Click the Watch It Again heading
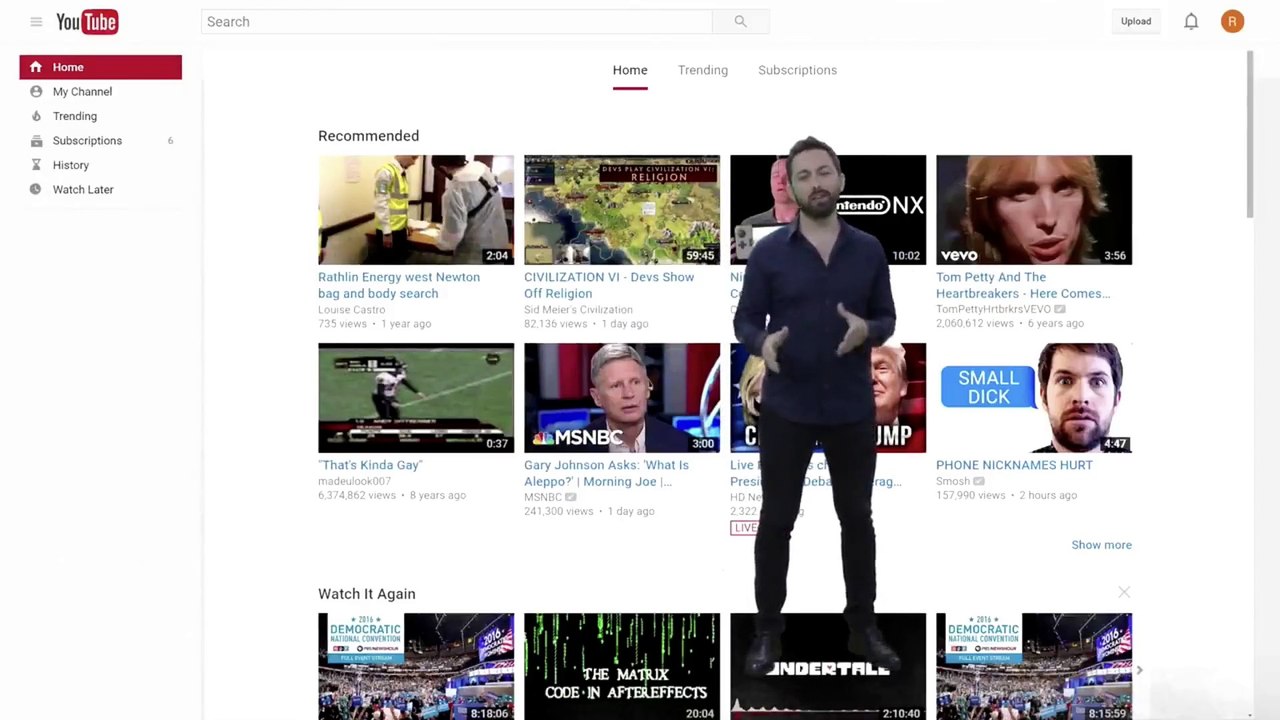This screenshot has width=1280, height=720. coord(366,594)
